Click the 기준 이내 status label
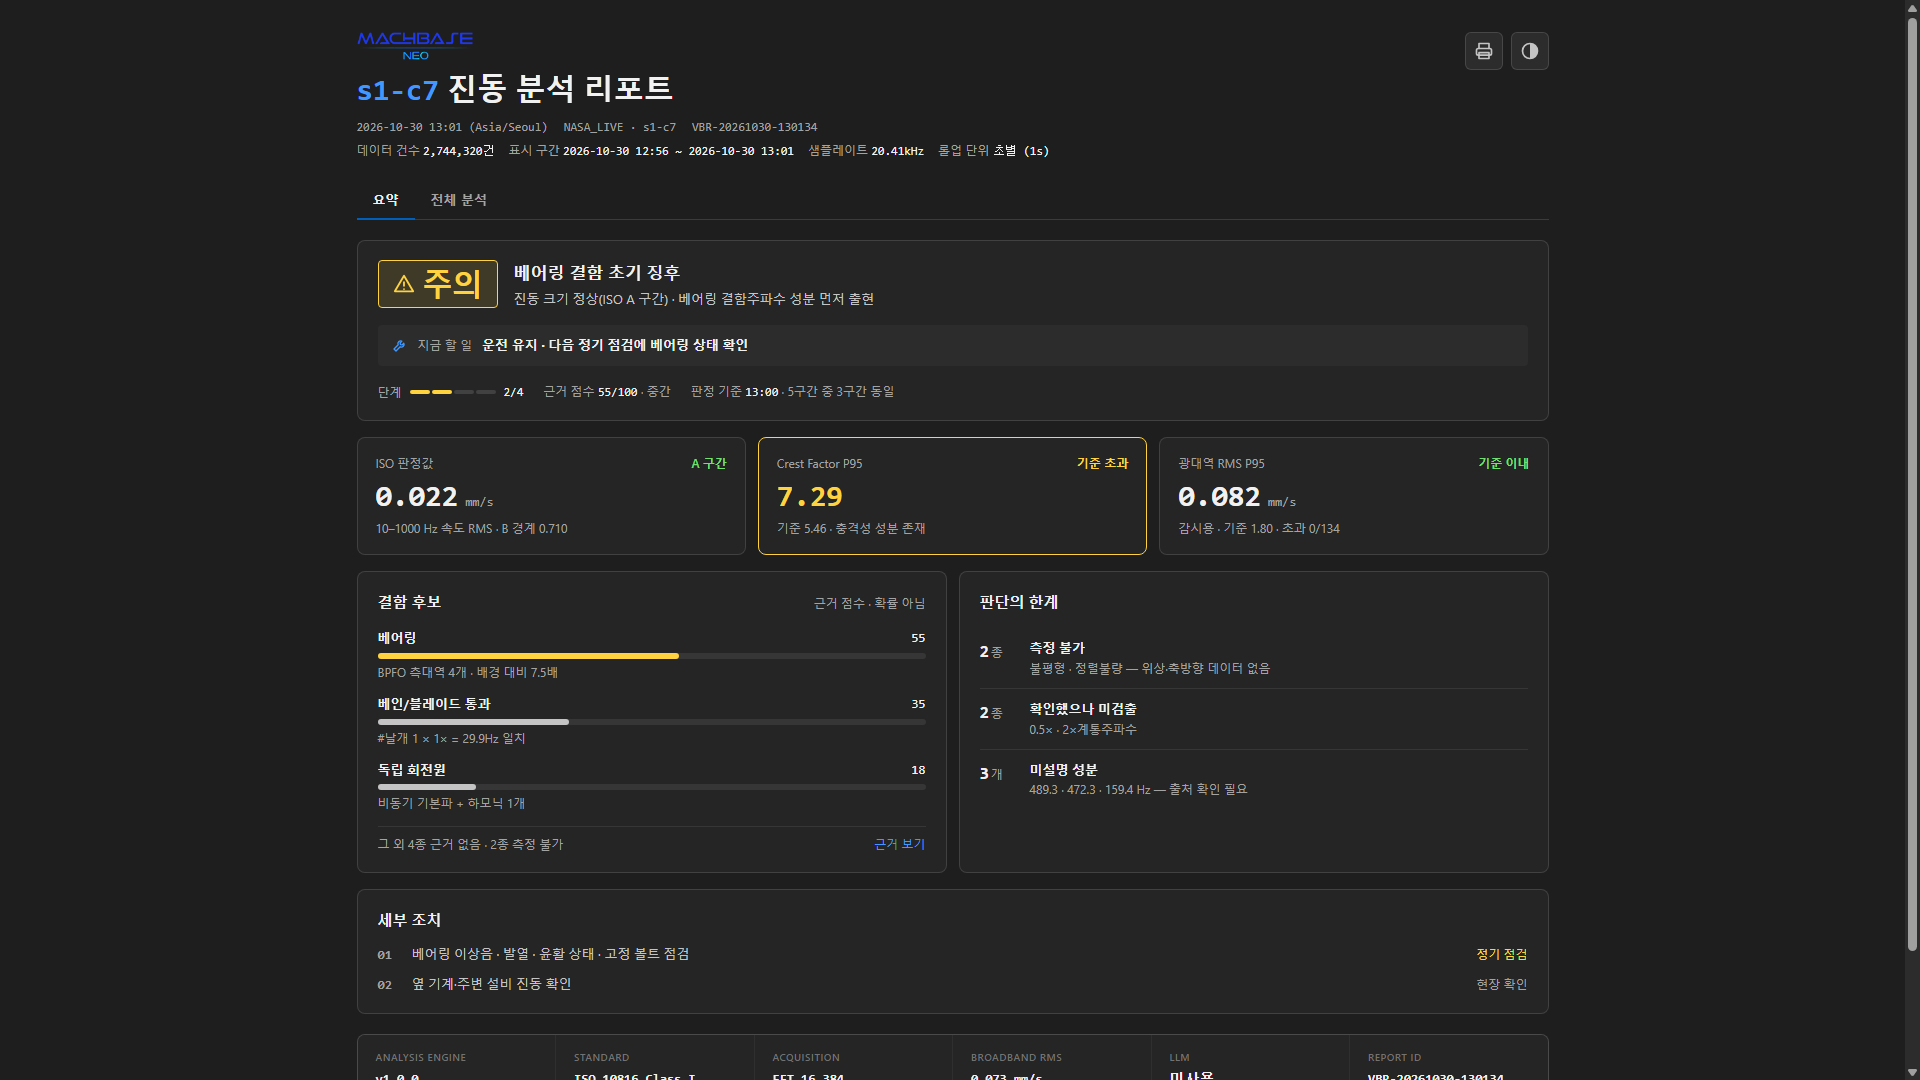1920x1080 pixels. coord(1503,463)
